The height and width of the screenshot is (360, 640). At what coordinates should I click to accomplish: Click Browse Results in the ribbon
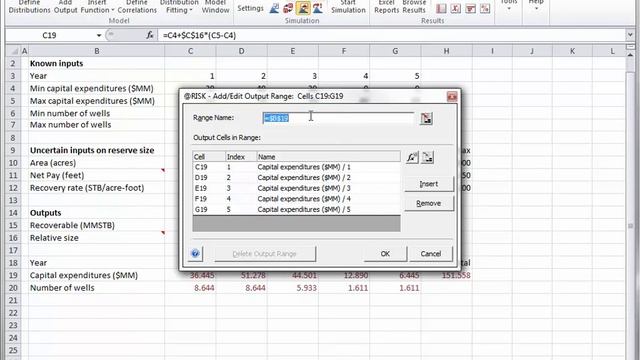coord(414,7)
